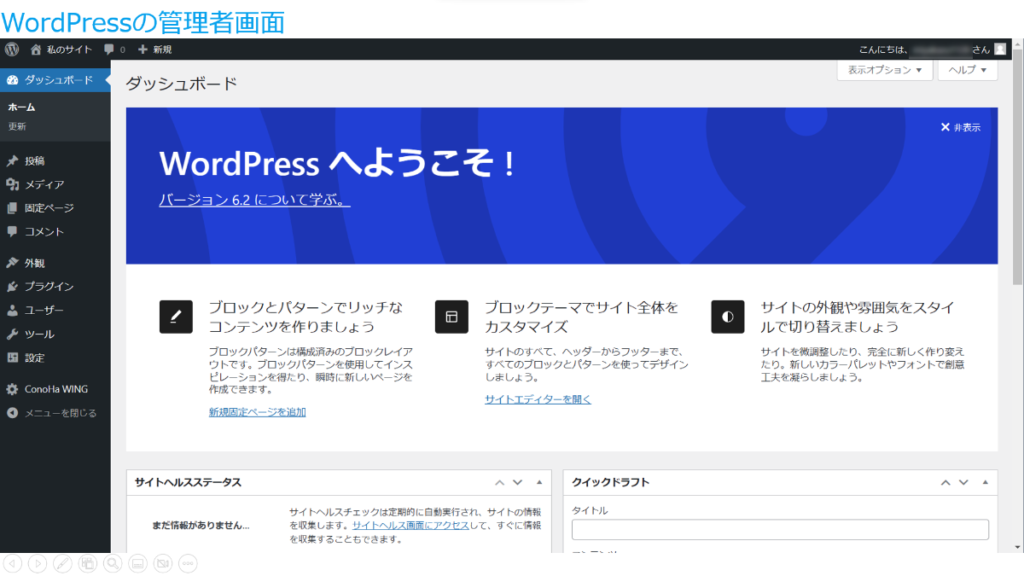Move サイトヘルスステータス panel up
The image size is (1024, 576).
(x=500, y=483)
